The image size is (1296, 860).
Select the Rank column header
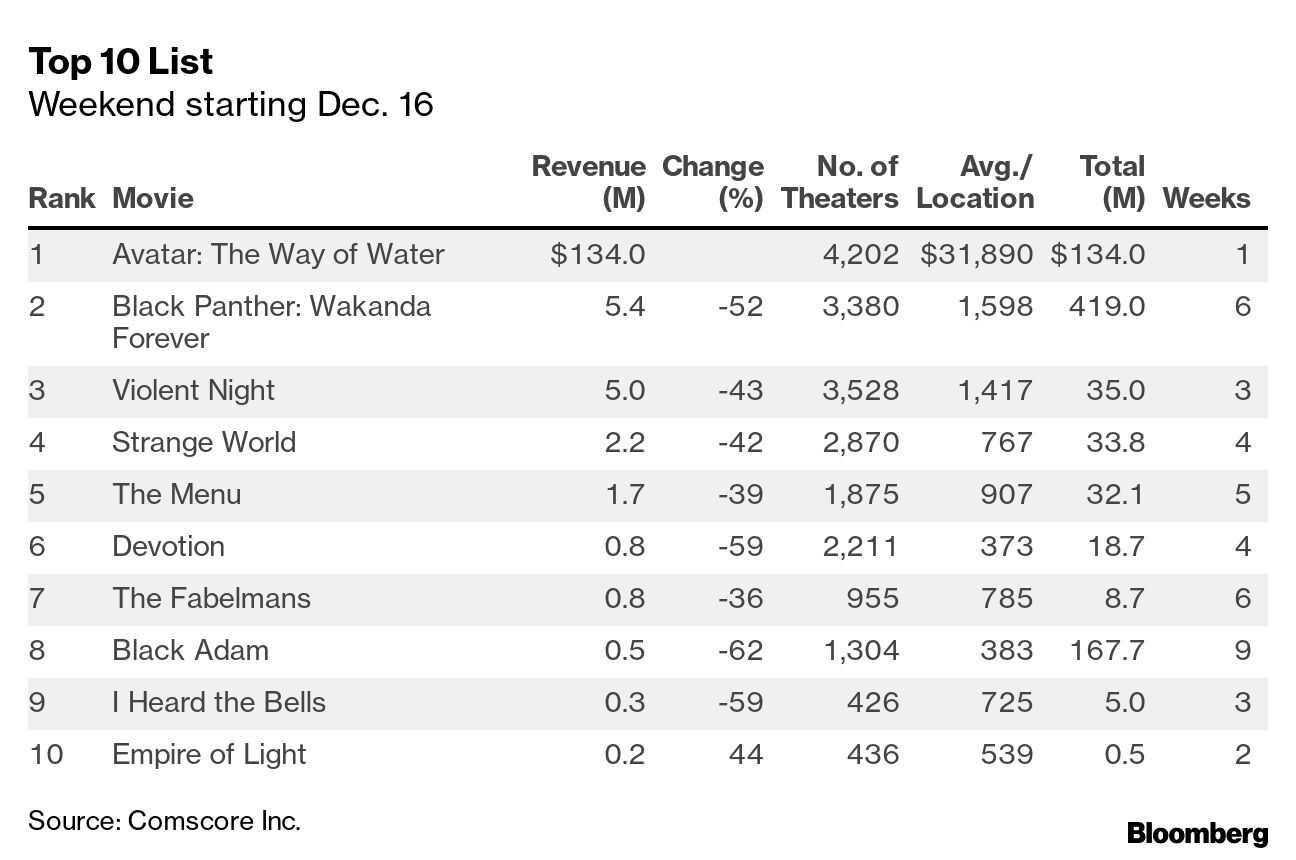click(61, 198)
